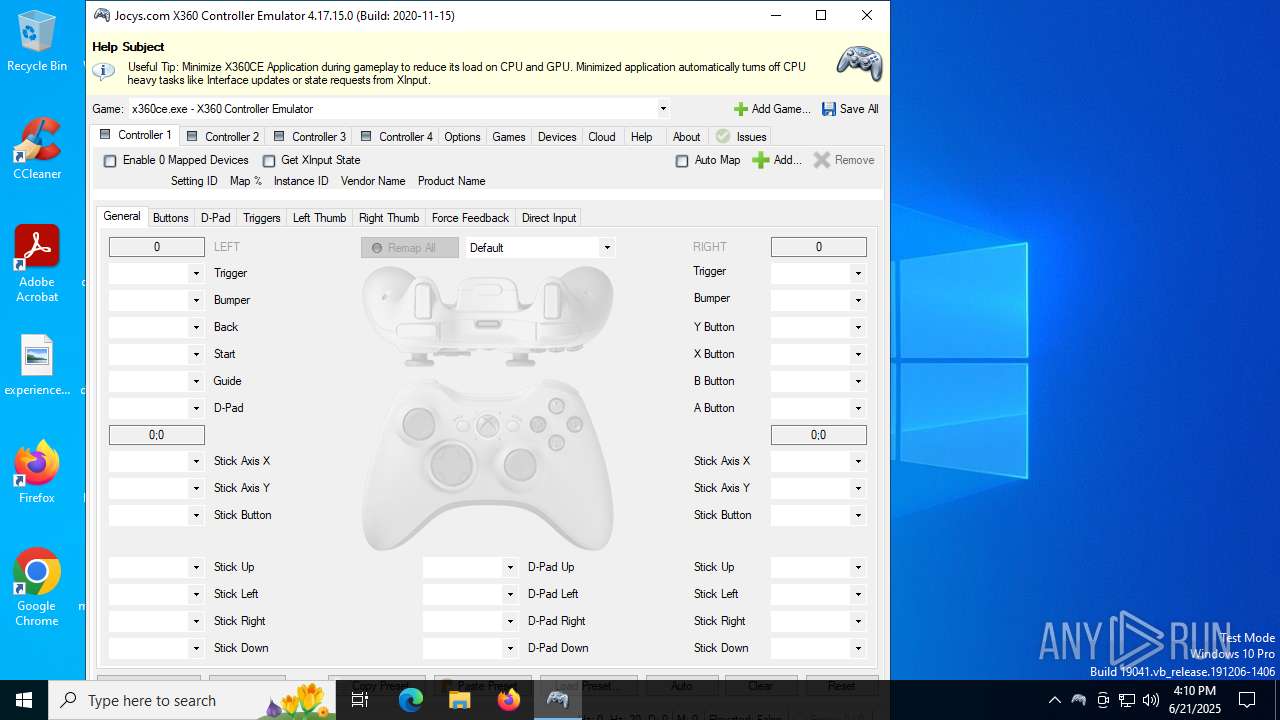The width and height of the screenshot is (1280, 720).
Task: Open the Back button mapping dropdown
Action: tap(196, 327)
